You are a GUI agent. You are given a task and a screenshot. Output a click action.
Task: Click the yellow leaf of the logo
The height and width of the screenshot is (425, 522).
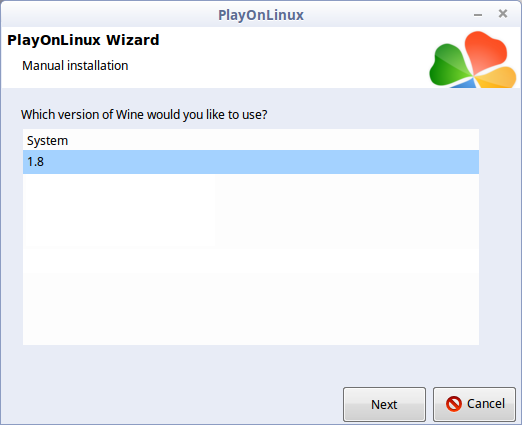pyautogui.click(x=497, y=77)
